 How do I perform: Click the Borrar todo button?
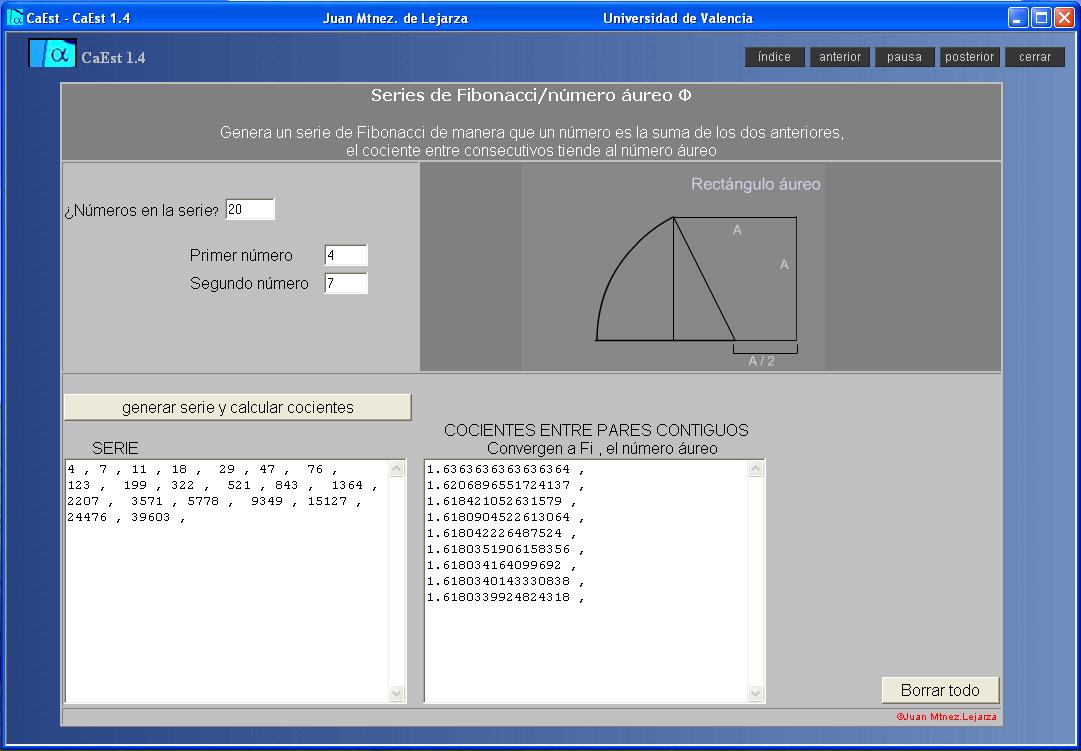point(940,690)
